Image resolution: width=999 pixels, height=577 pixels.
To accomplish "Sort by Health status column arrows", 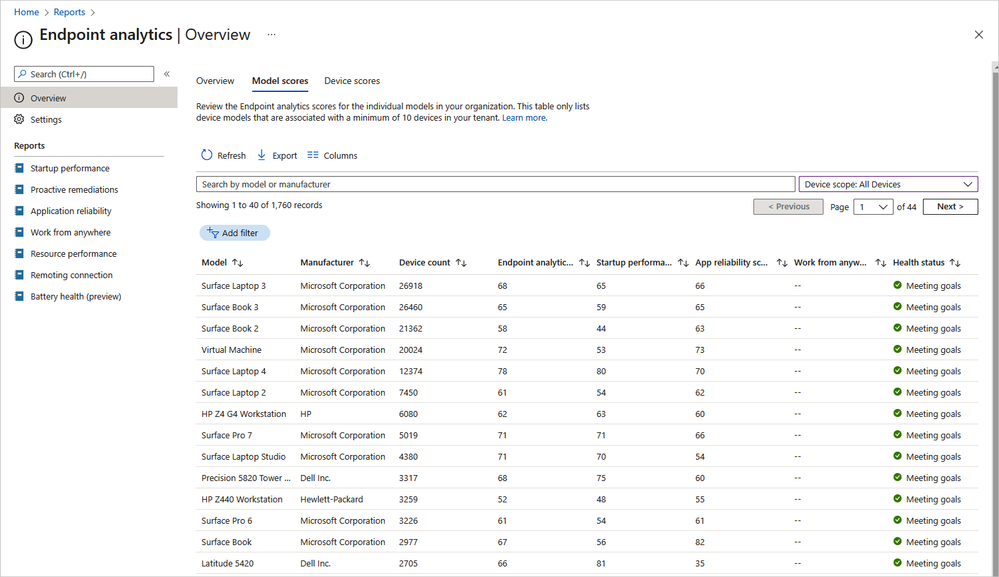I will [x=954, y=262].
